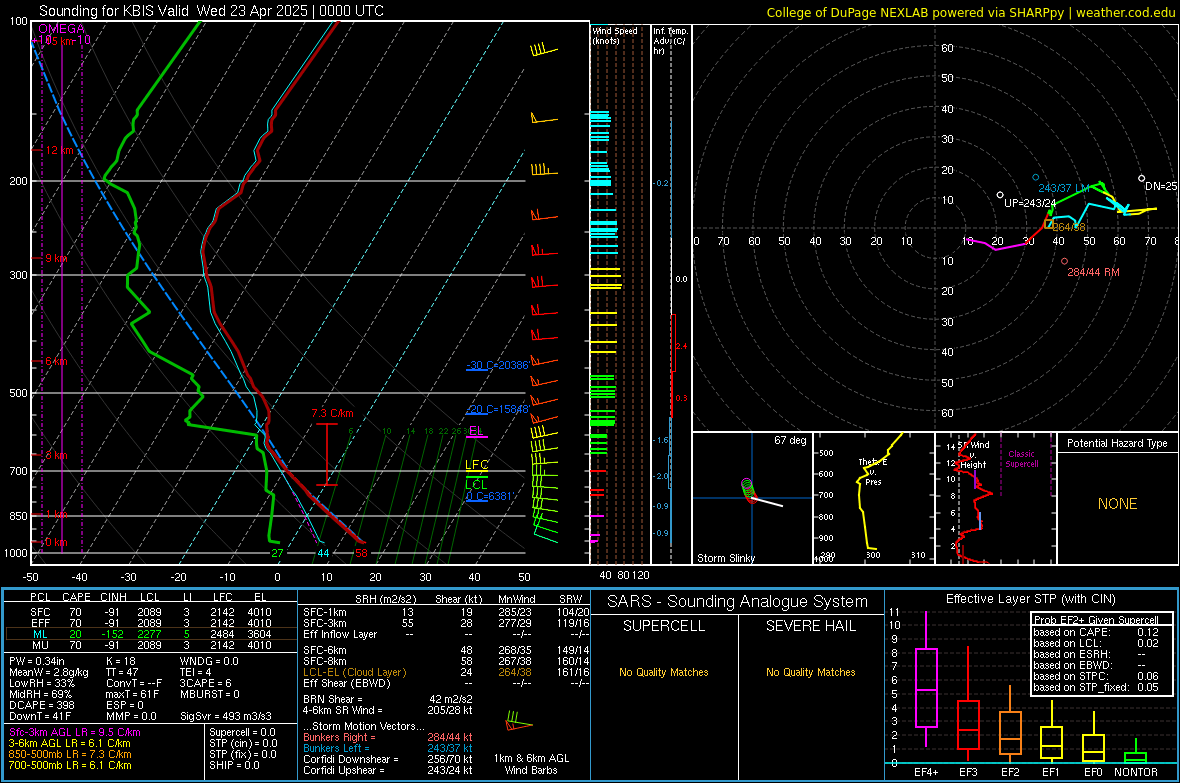Viewport: 1180px width, 783px height.
Task: Click the LFC level marker on the skew-T
Action: point(476,465)
